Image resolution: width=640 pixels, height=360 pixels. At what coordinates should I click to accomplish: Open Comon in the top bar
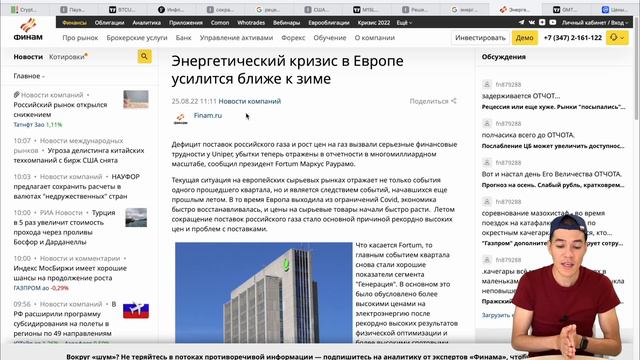coord(220,22)
